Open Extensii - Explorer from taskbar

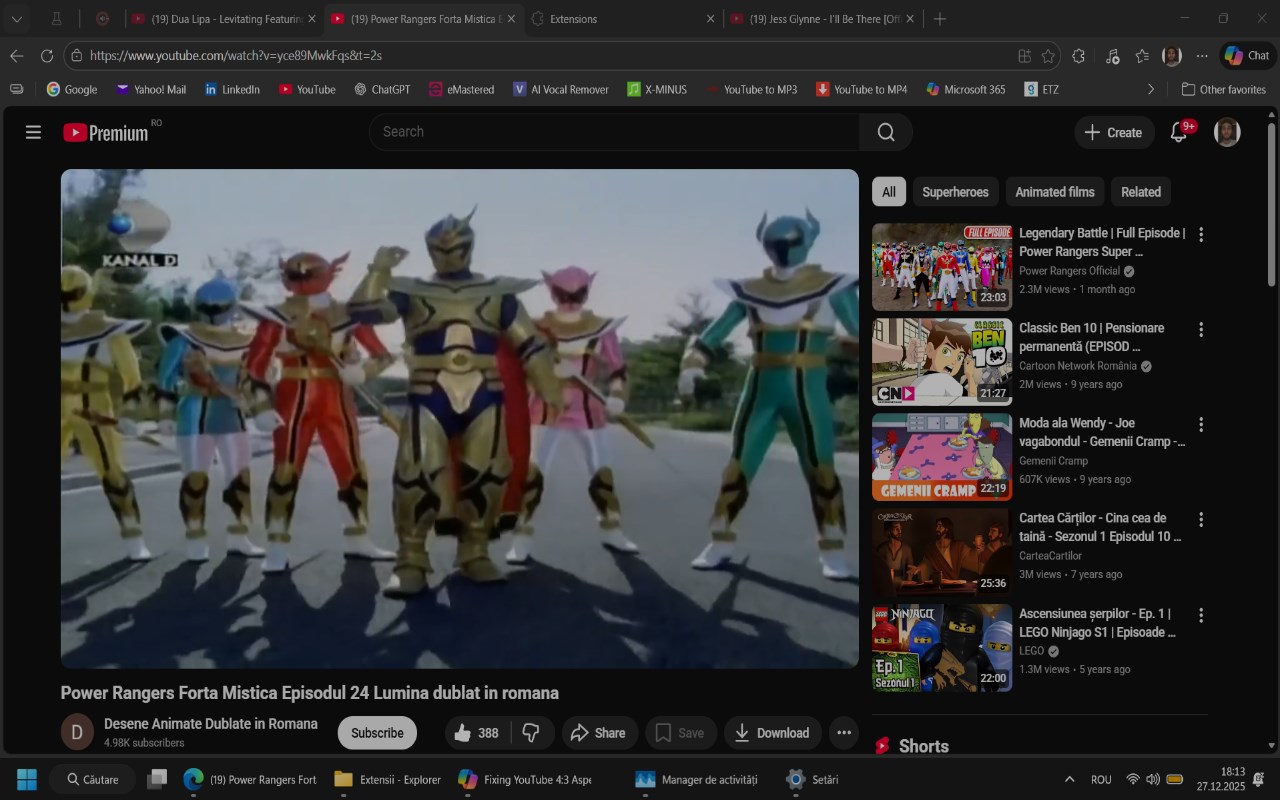pyautogui.click(x=387, y=779)
